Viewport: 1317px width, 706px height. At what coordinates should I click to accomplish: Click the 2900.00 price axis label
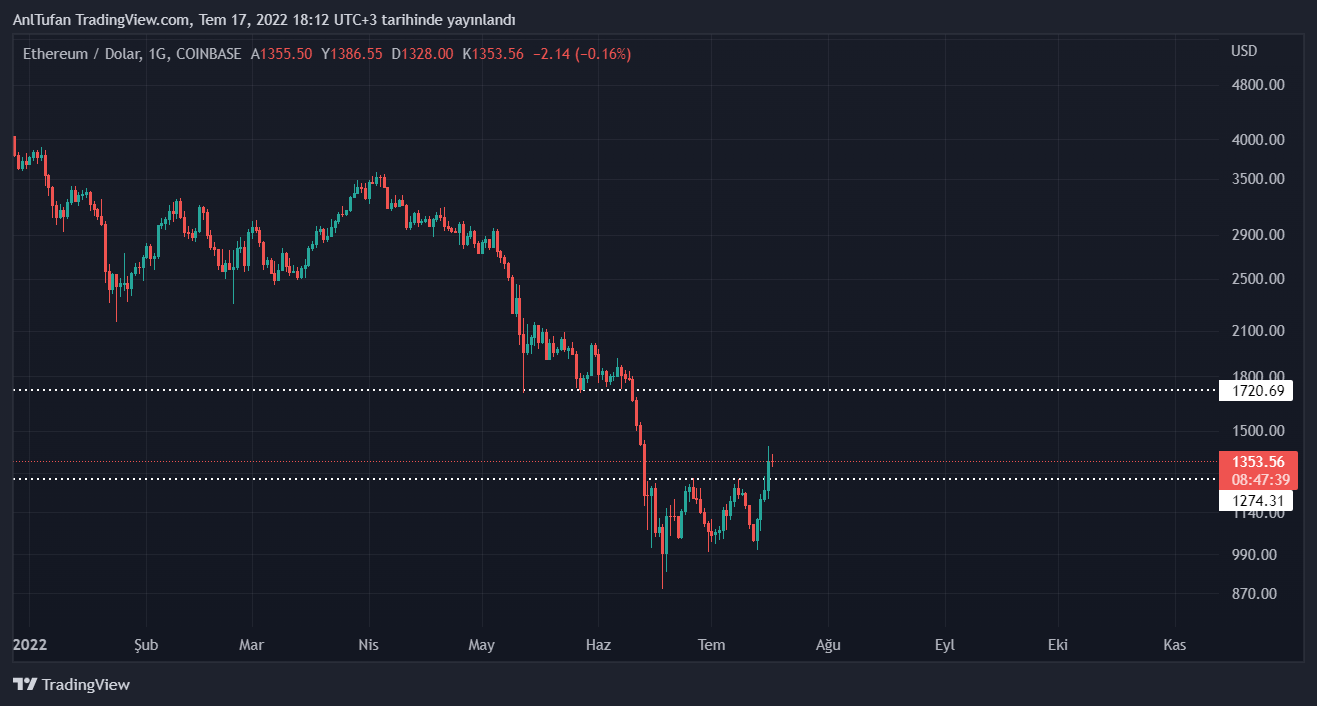click(1258, 235)
